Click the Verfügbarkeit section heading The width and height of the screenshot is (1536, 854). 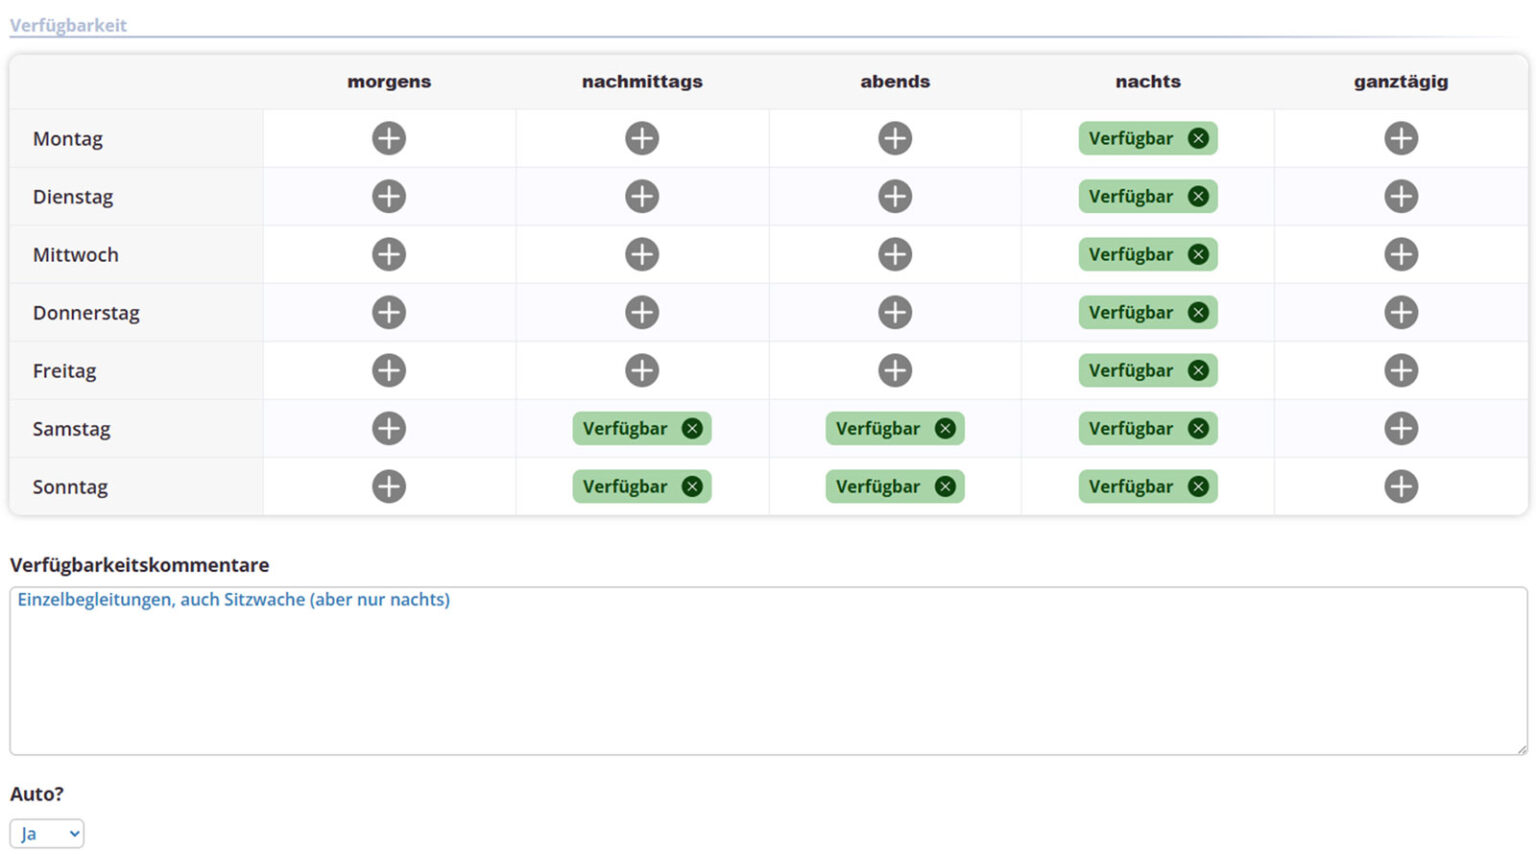point(68,25)
